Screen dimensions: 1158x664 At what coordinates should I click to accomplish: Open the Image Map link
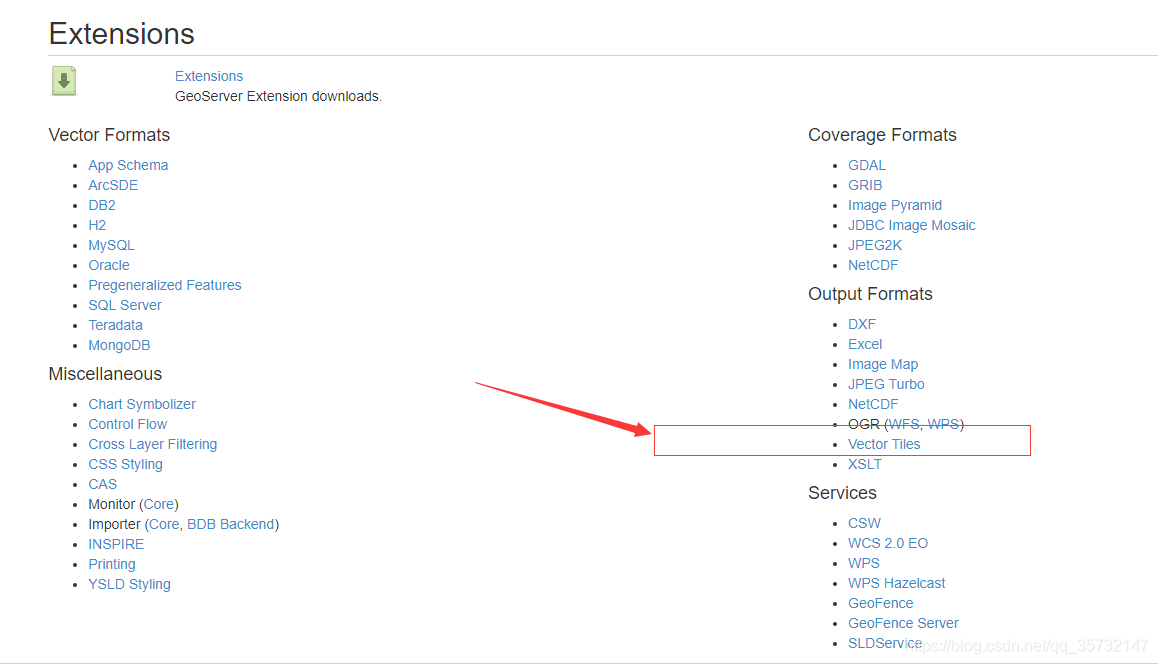[x=883, y=364]
